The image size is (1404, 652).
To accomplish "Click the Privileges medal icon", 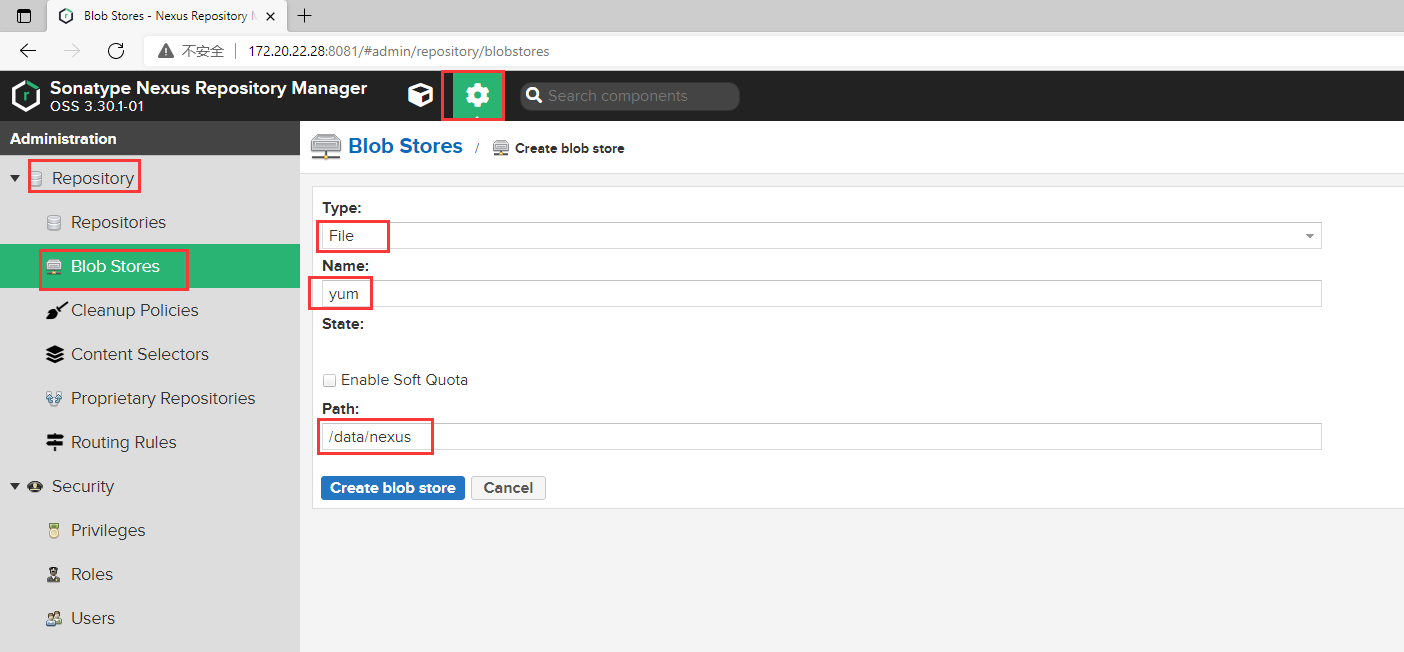I will pos(54,530).
